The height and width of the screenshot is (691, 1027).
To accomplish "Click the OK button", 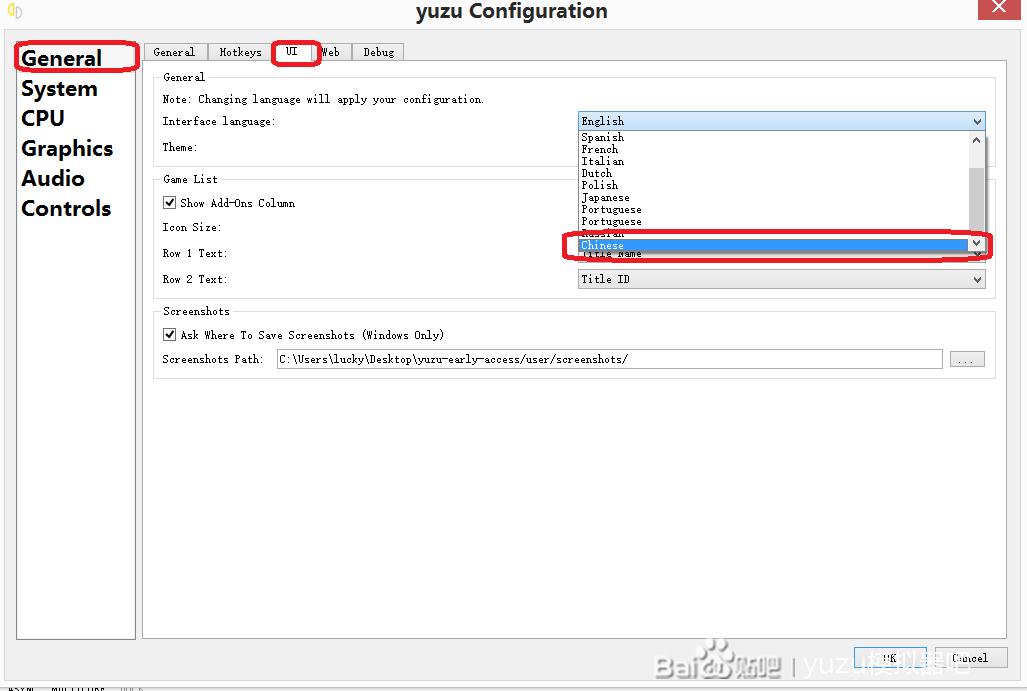I will pyautogui.click(x=890, y=658).
